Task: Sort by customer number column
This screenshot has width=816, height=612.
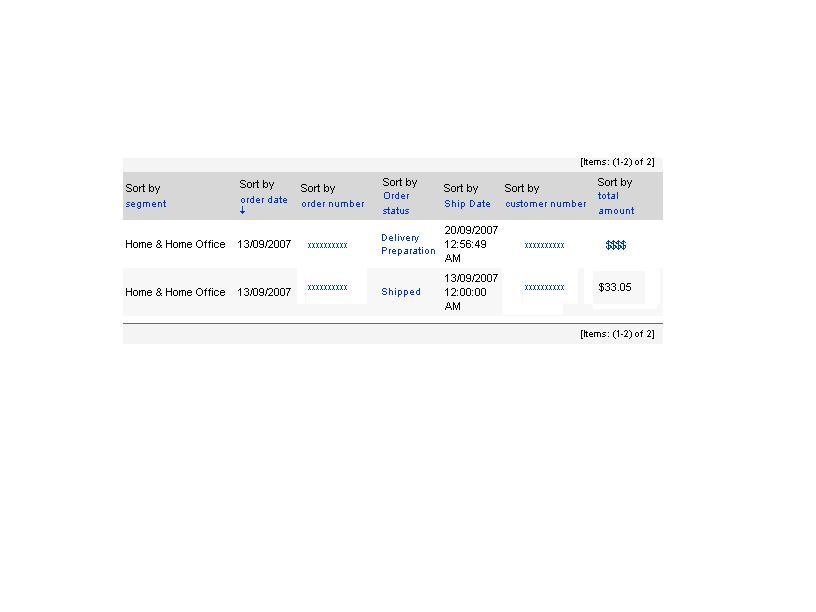Action: pyautogui.click(x=546, y=204)
